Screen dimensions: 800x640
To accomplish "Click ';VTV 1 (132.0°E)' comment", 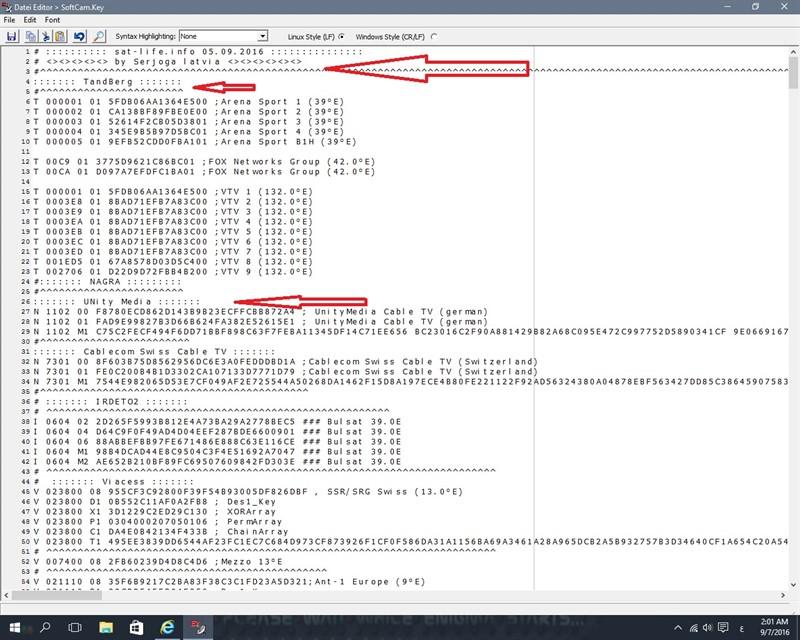I will [263, 192].
